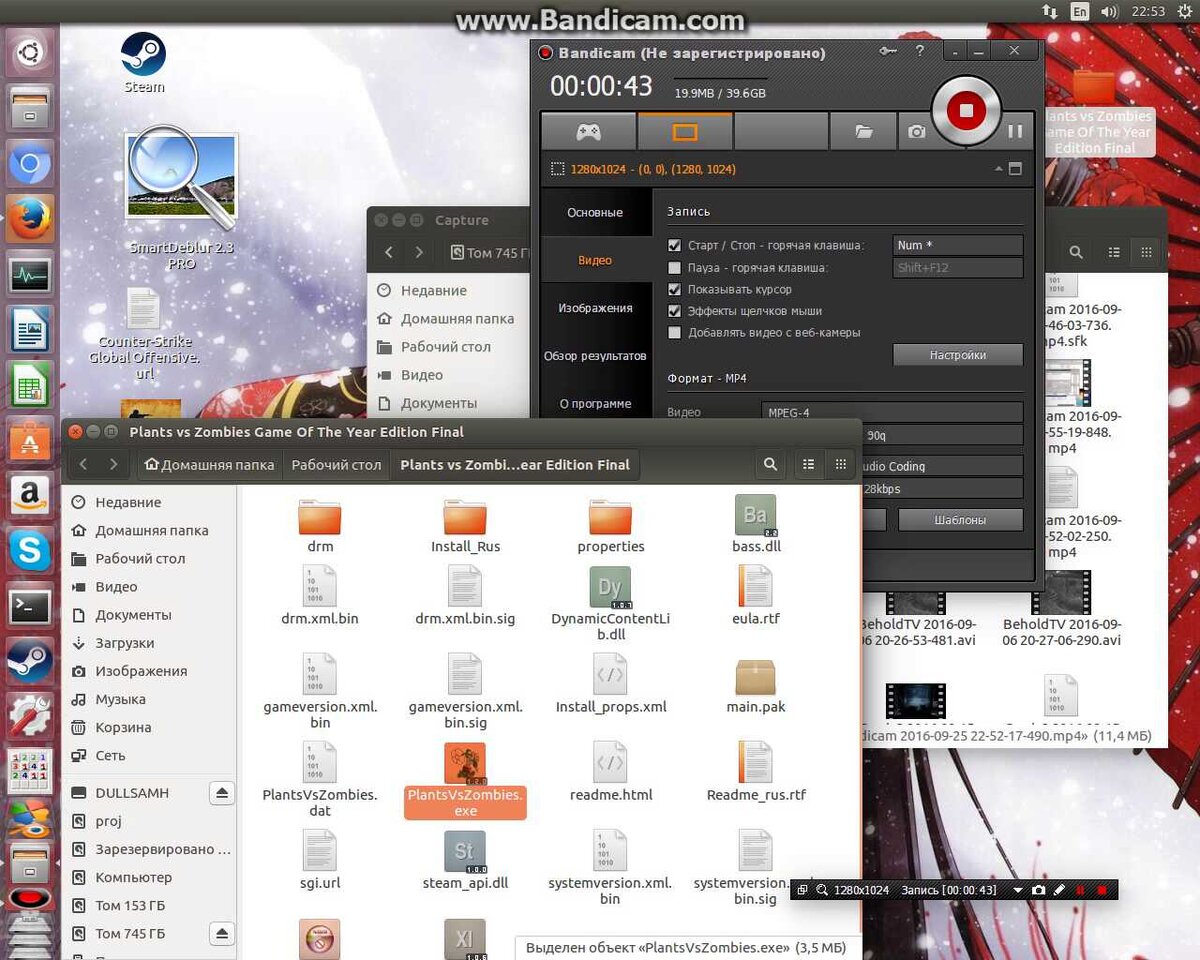Open the О программе tab in Bandicam
This screenshot has width=1200, height=960.
click(x=595, y=404)
